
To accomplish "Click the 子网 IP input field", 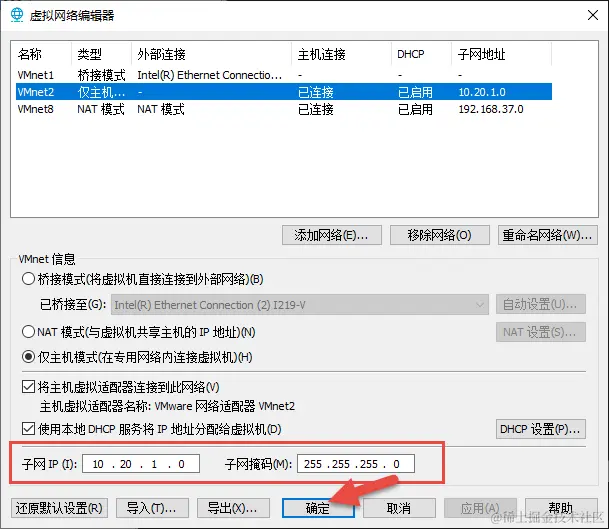I will pyautogui.click(x=141, y=464).
